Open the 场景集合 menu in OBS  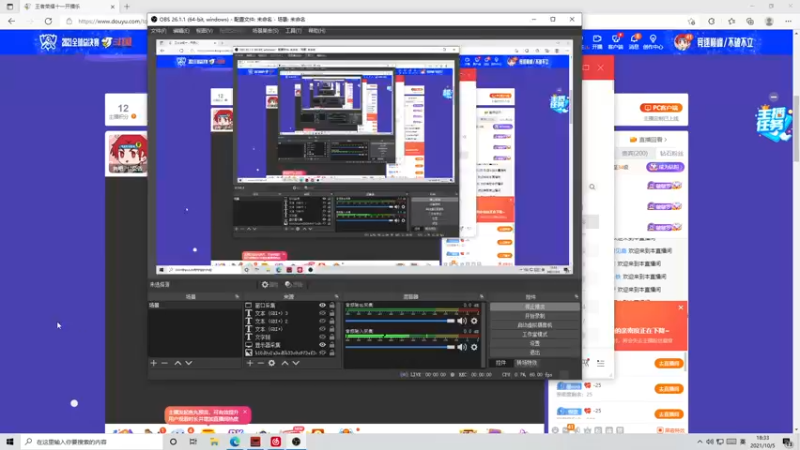click(265, 31)
